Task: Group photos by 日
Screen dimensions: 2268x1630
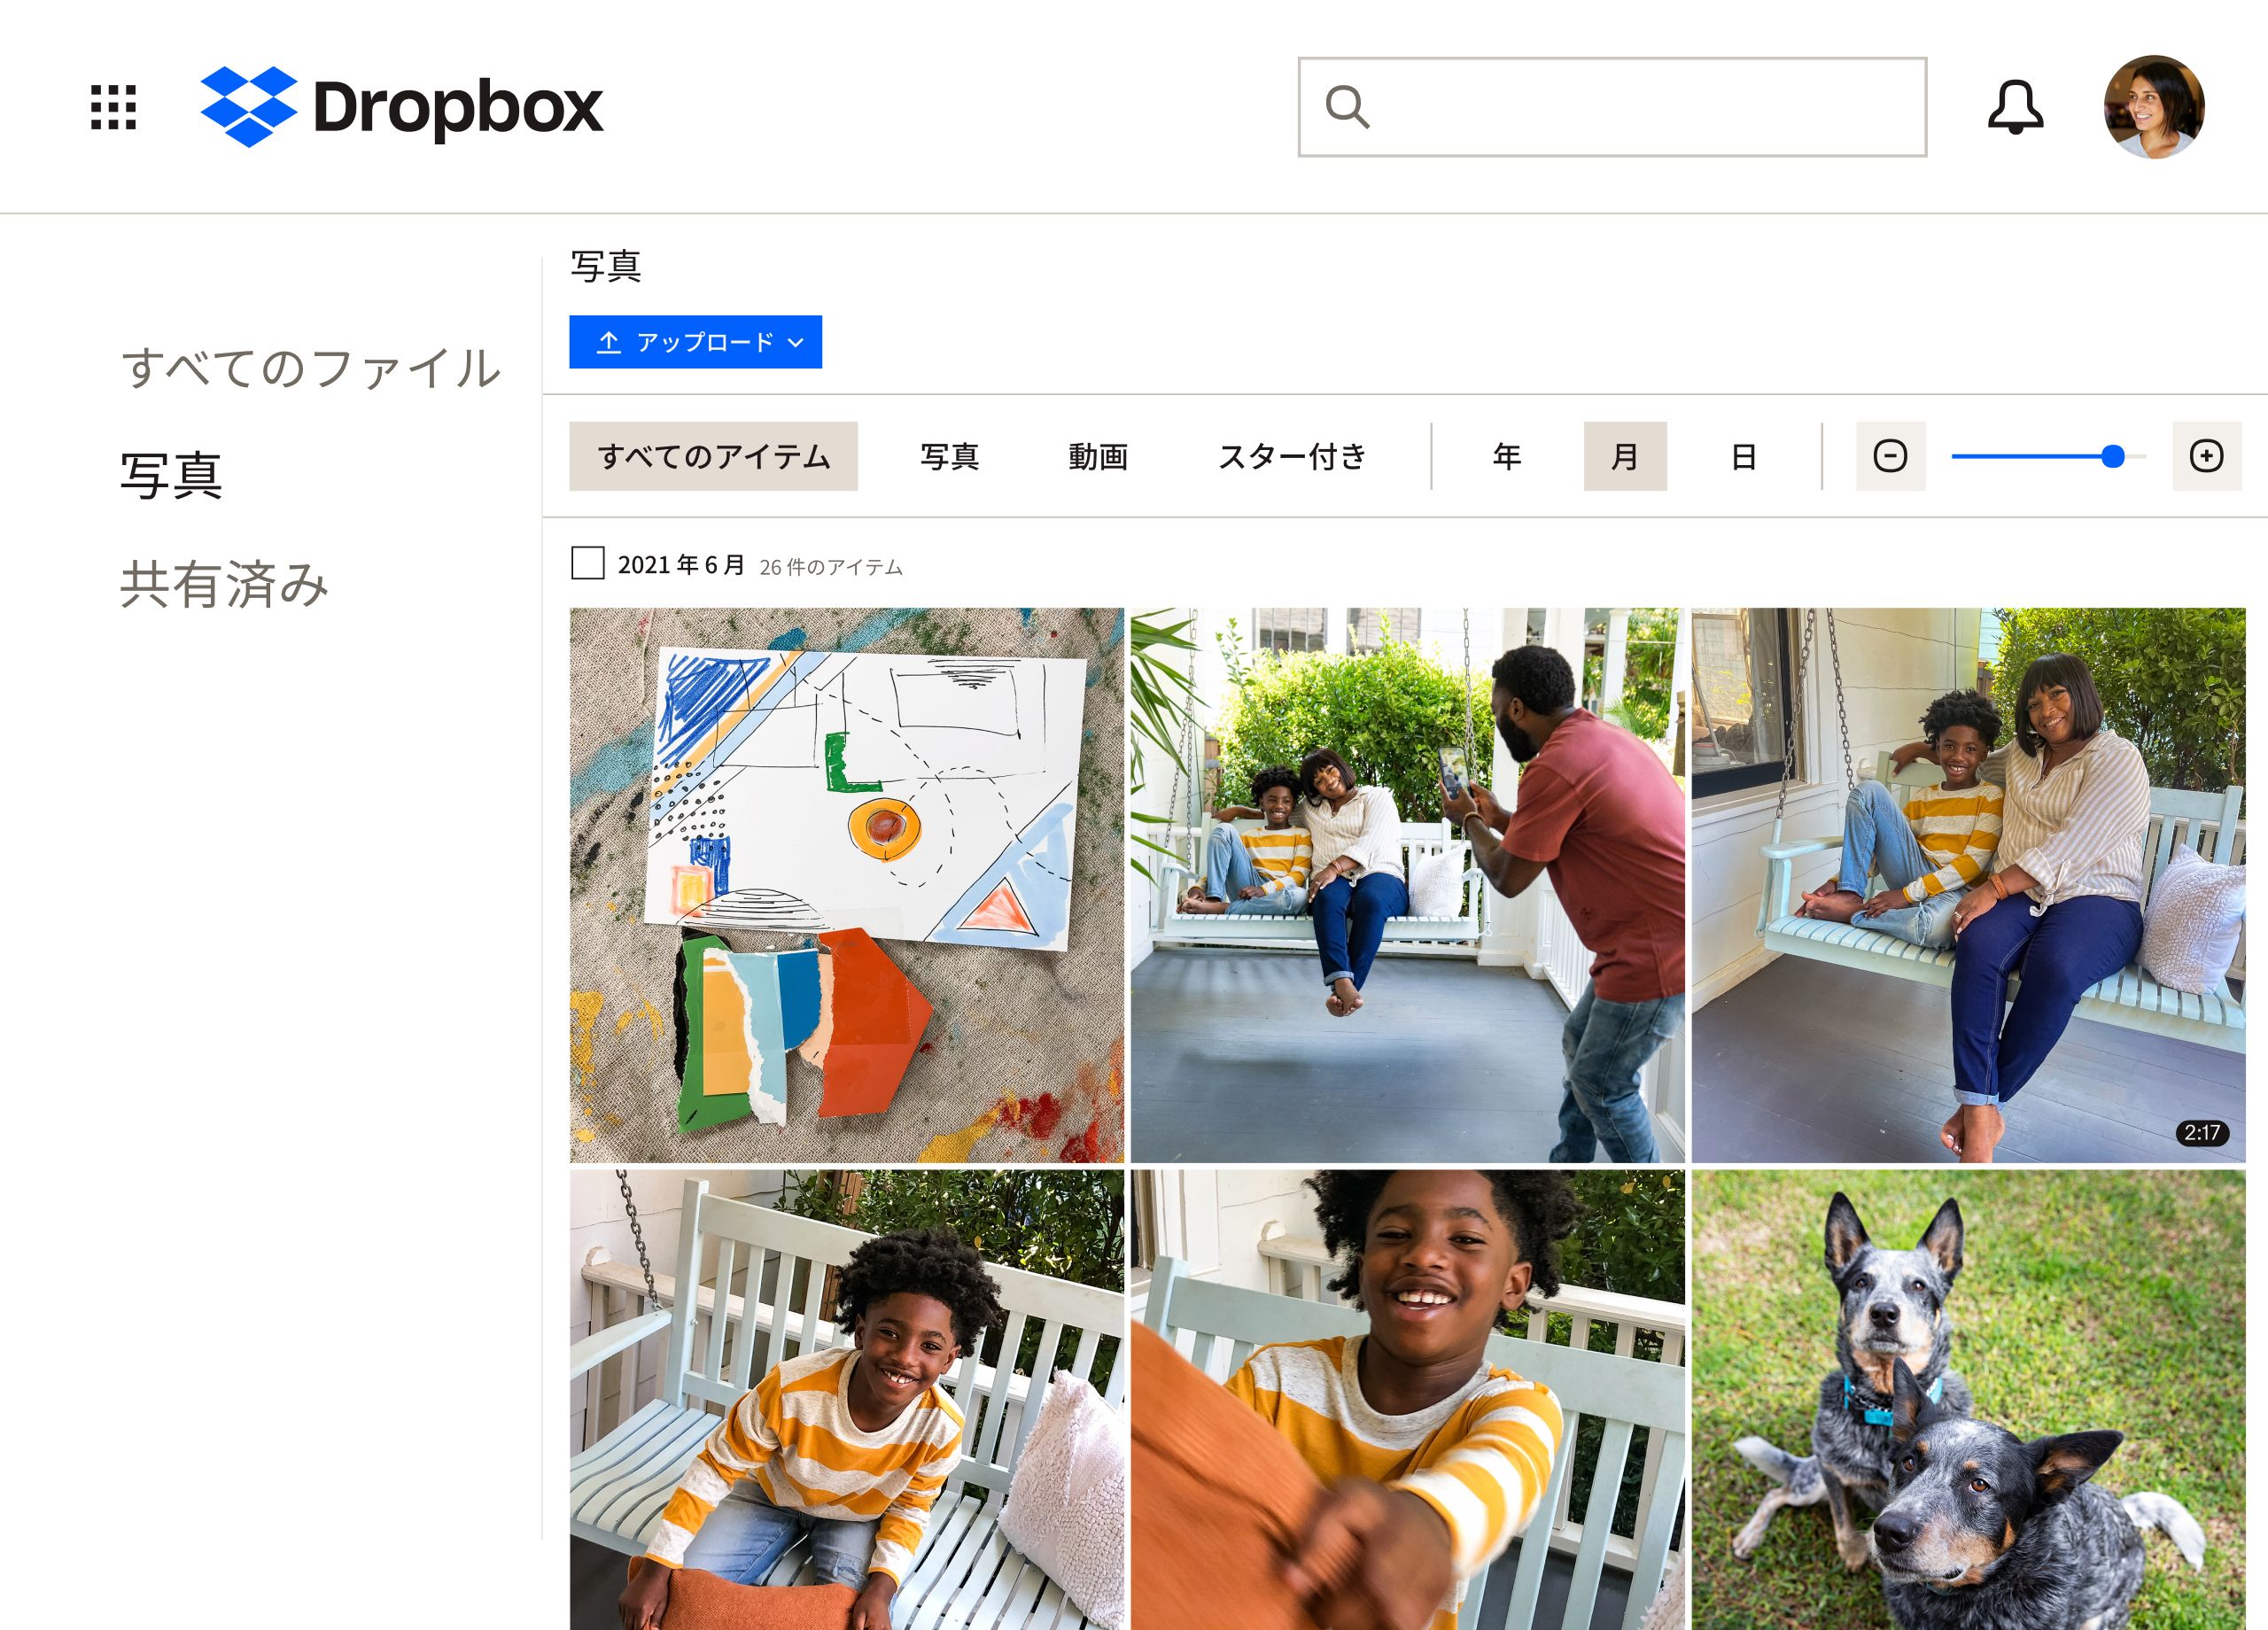Action: tap(1743, 456)
